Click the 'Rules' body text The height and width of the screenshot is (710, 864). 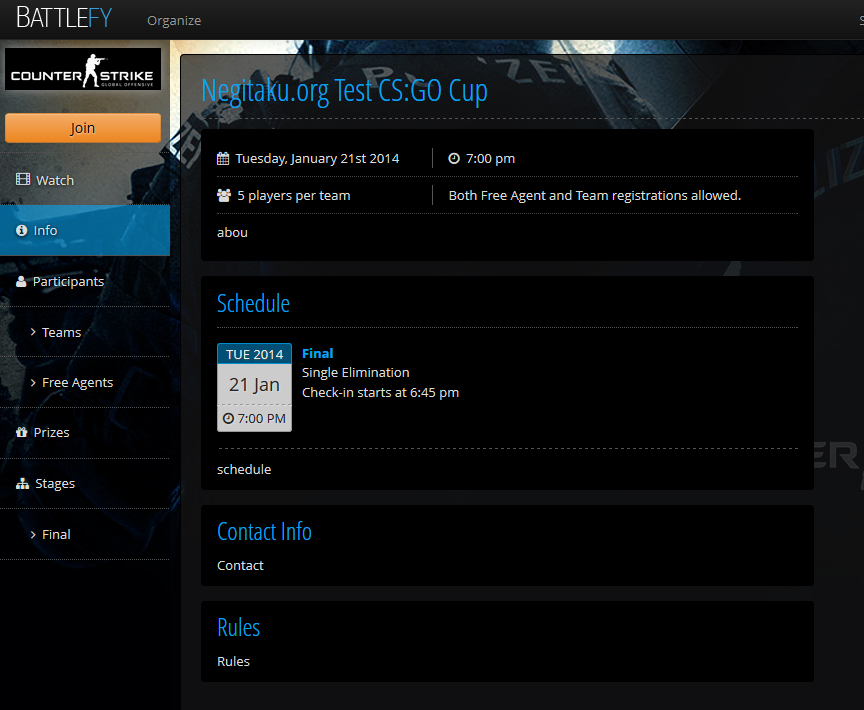234,662
